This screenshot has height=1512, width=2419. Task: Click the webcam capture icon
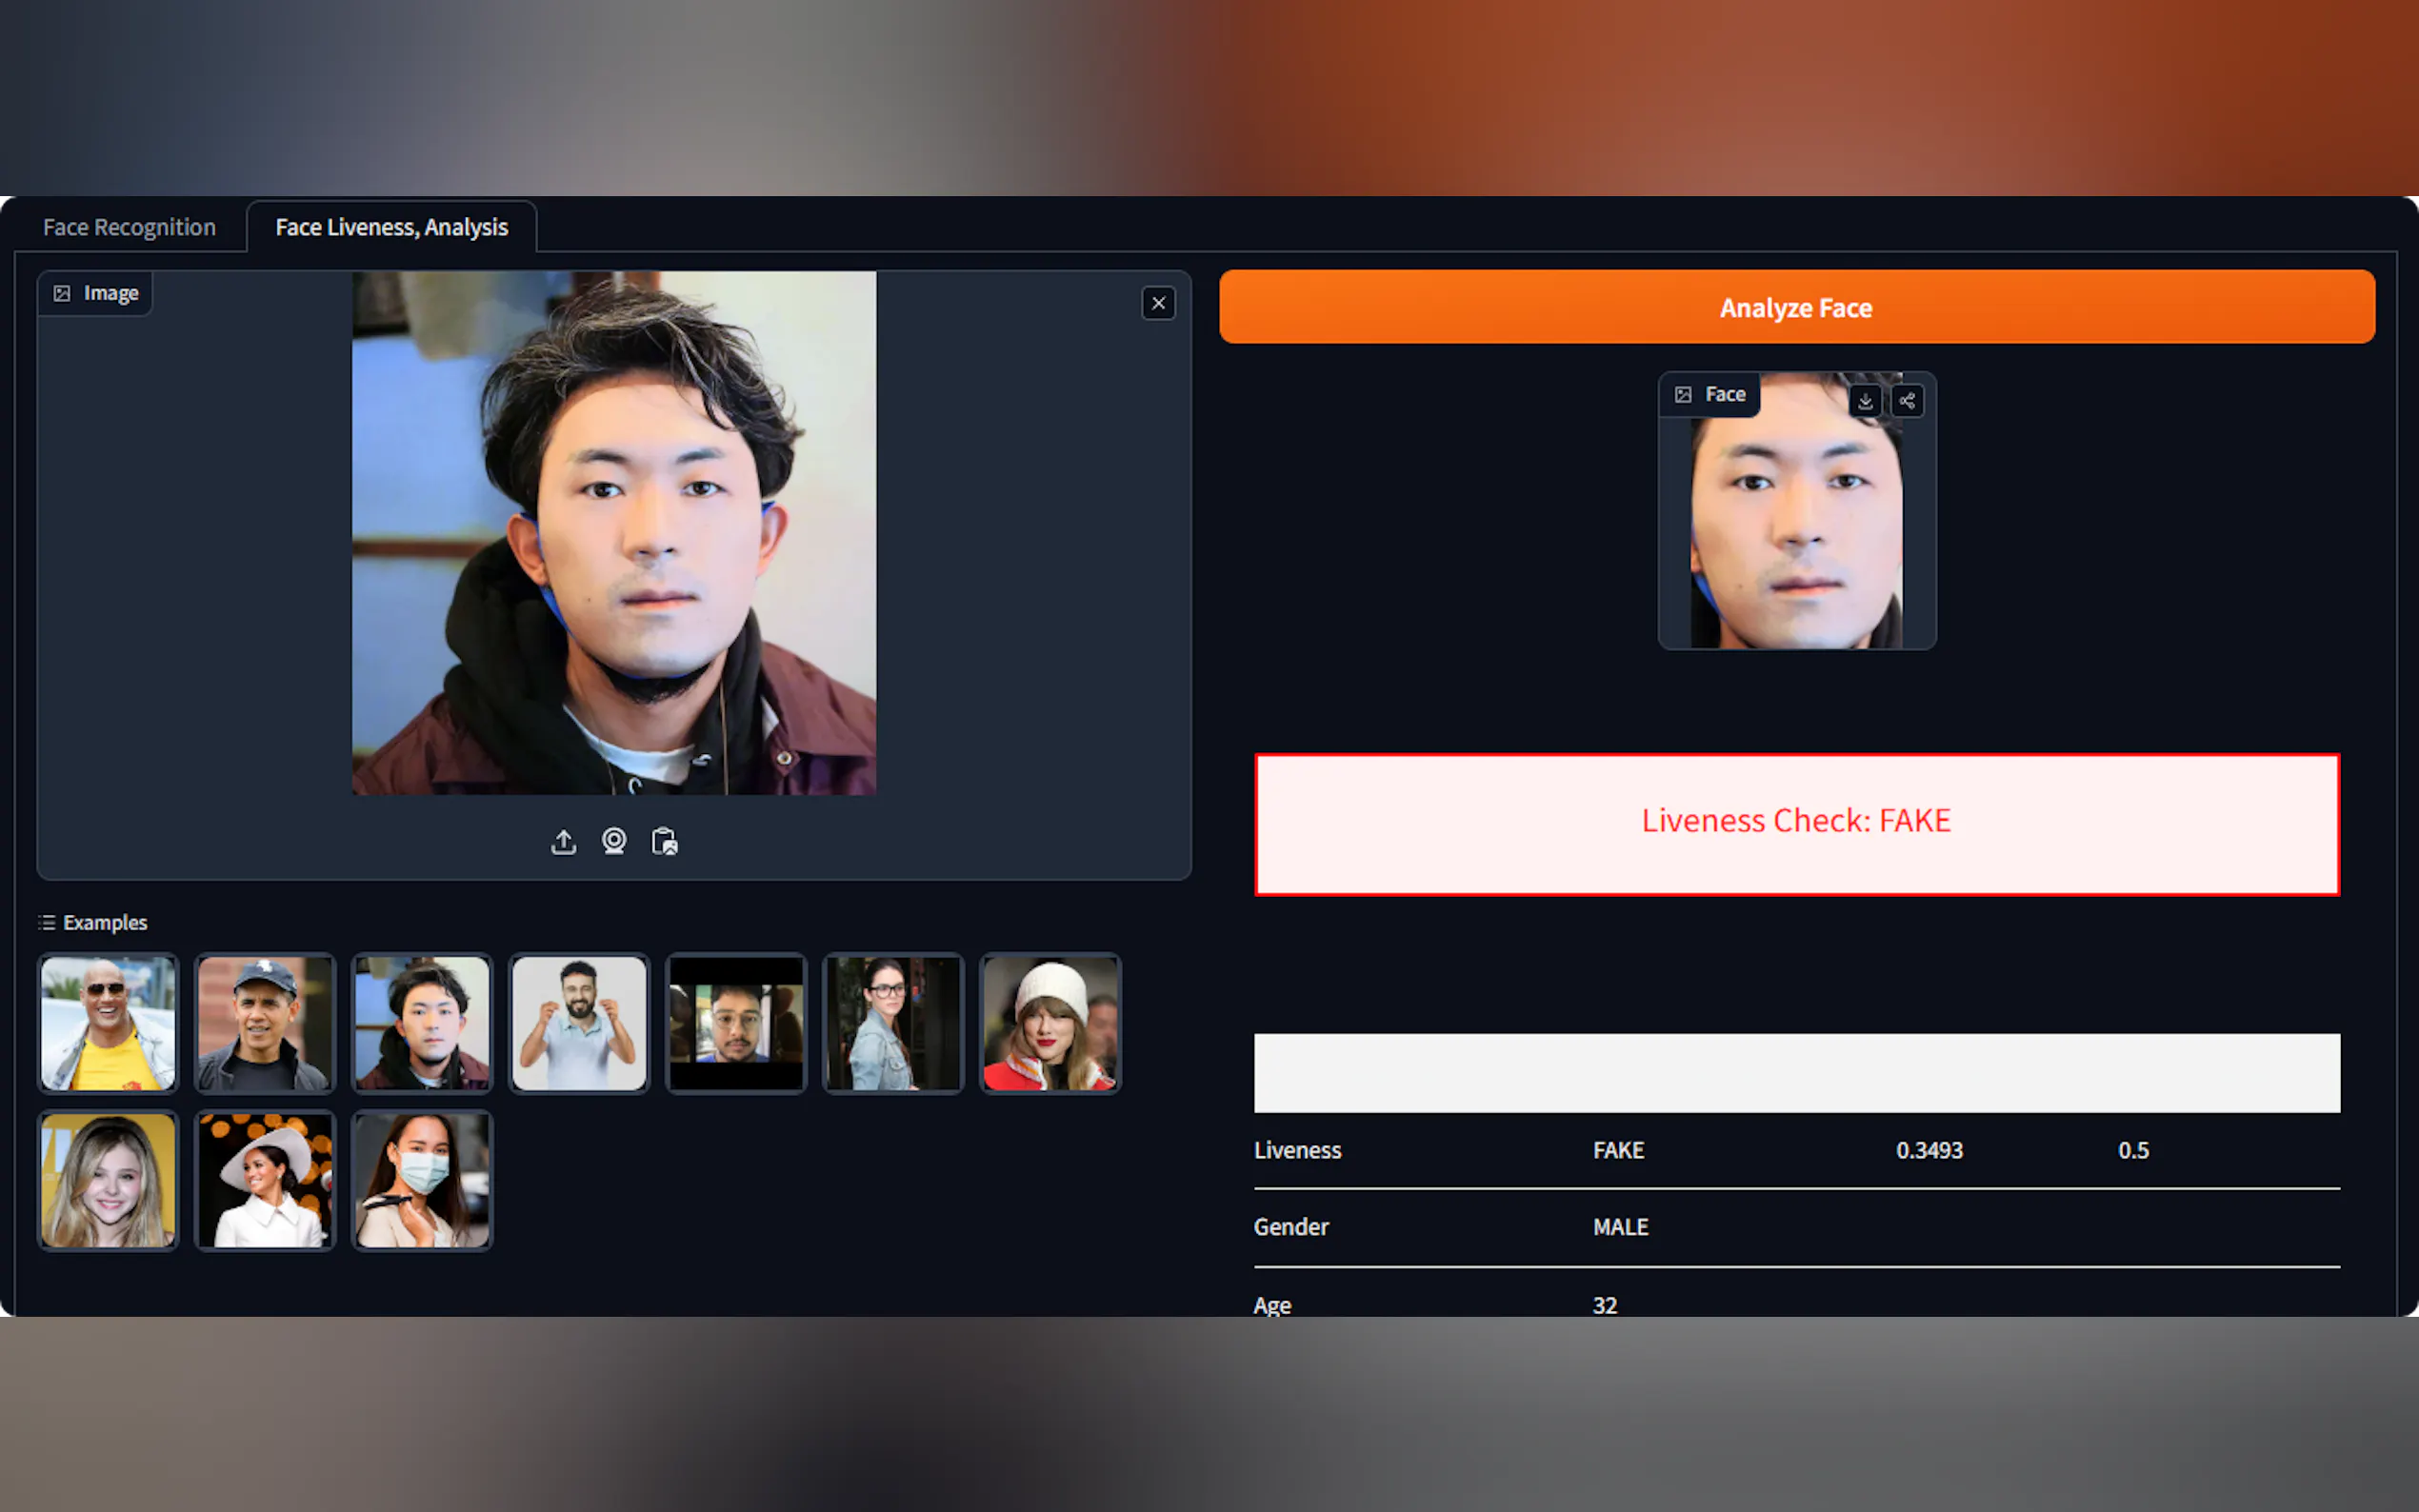point(614,842)
